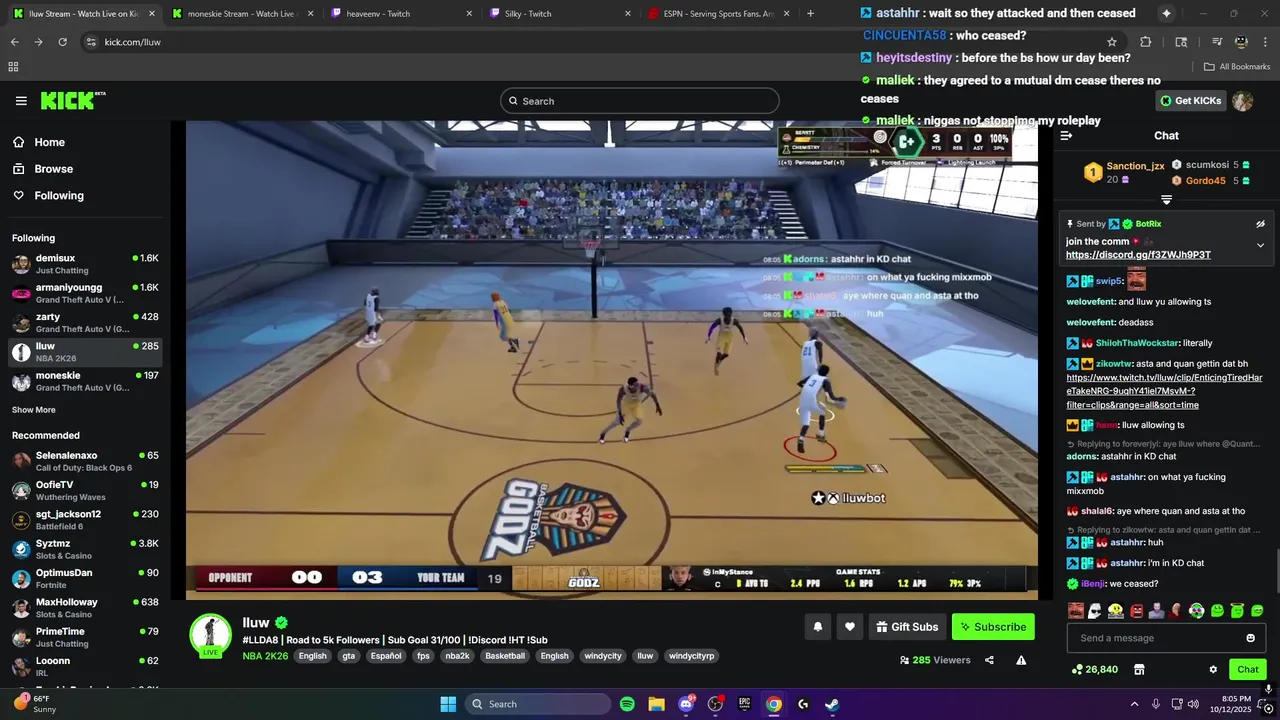
Task: Click the Basketball tag
Action: tap(505, 656)
